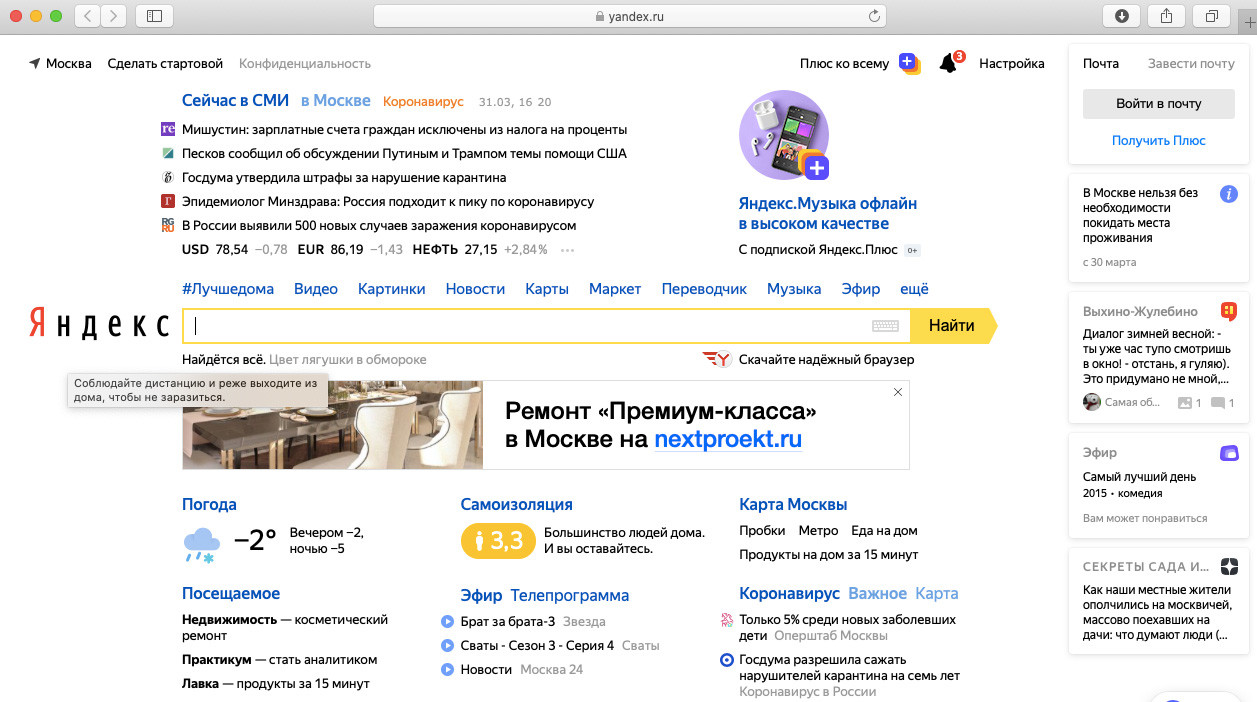
Task: Close the nextproekt.ru ad banner
Action: [897, 392]
